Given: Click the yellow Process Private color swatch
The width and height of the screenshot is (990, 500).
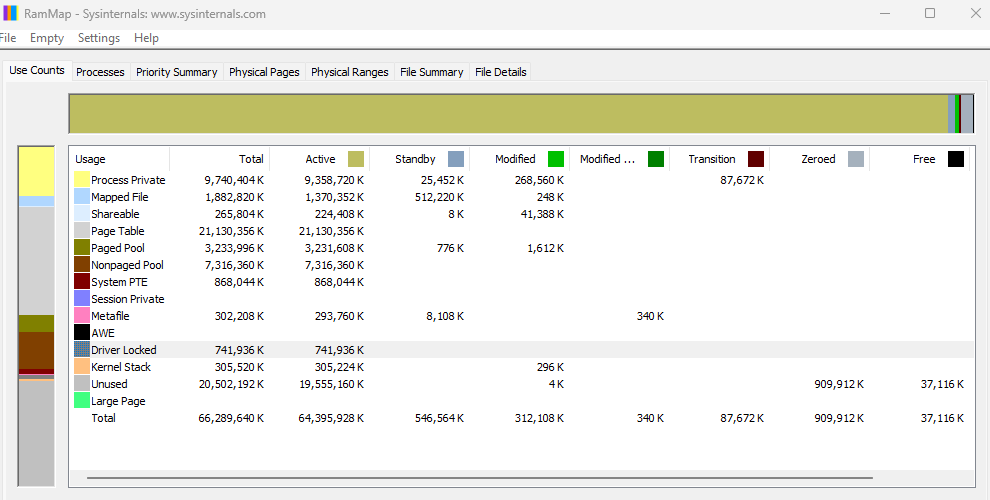Looking at the screenshot, I should pyautogui.click(x=82, y=180).
